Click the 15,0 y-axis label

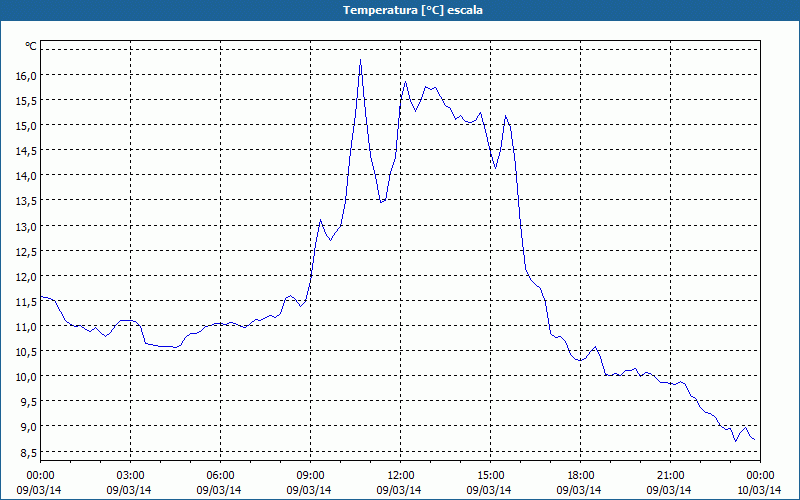pos(27,126)
